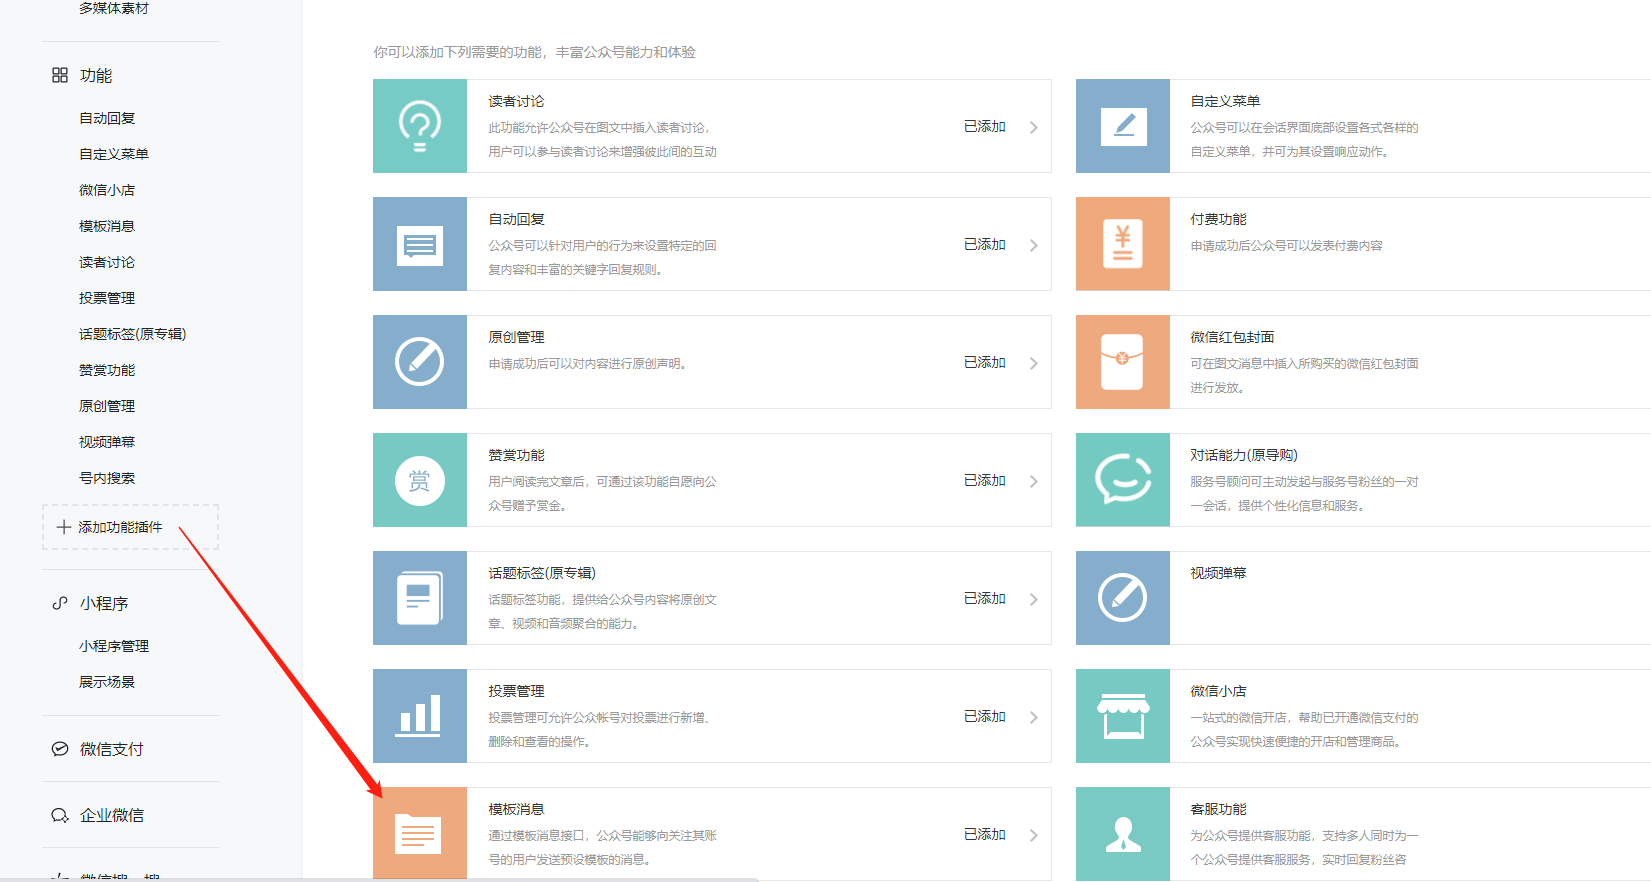Expand 读者讨论 card with its chevron arrow
The width and height of the screenshot is (1651, 882).
pos(1034,127)
